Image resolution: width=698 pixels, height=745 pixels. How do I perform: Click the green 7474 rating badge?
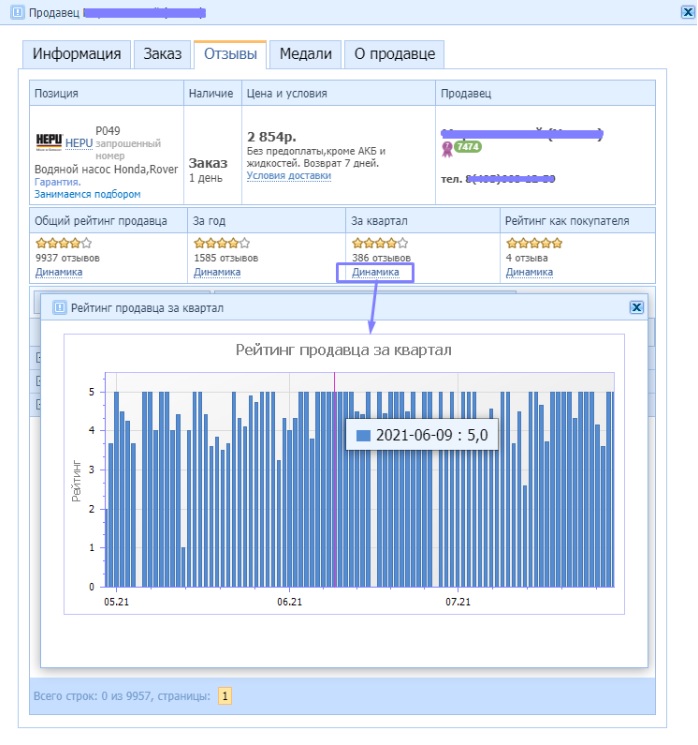coord(467,147)
